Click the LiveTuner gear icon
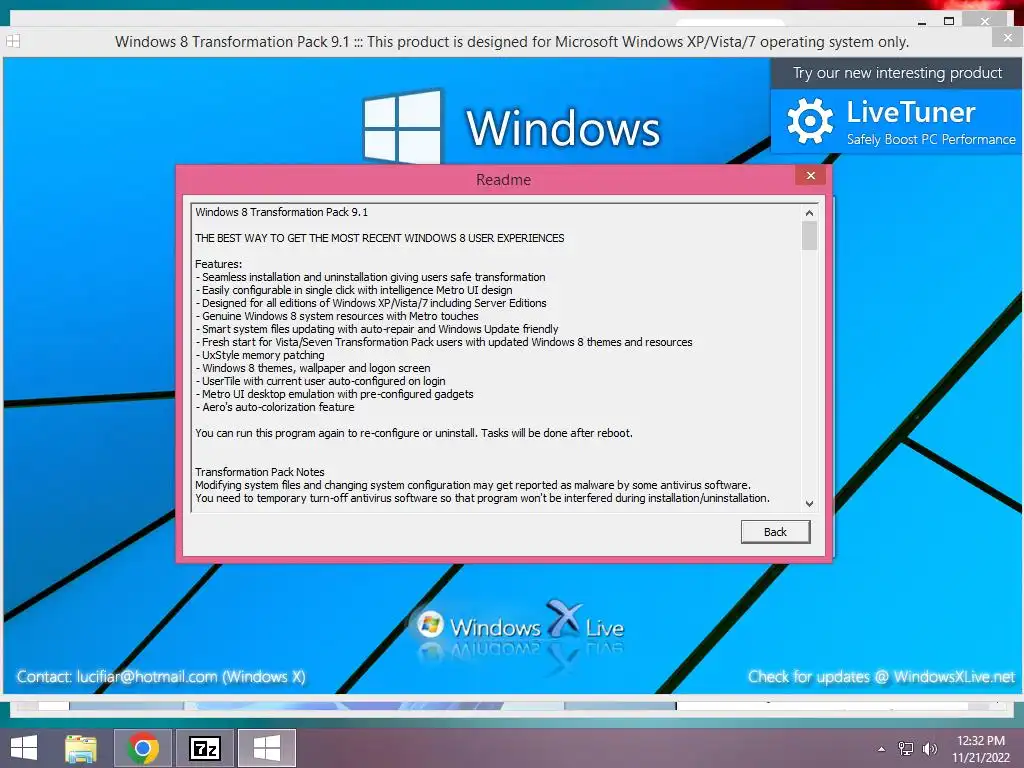This screenshot has width=1024, height=768. [810, 121]
